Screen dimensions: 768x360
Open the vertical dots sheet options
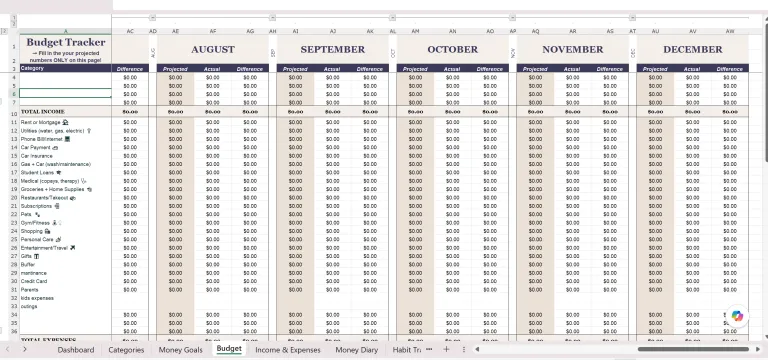coord(463,349)
